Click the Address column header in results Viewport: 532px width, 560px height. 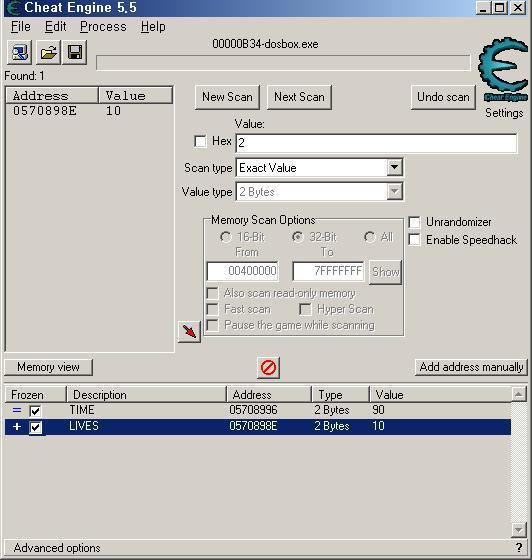[52, 95]
